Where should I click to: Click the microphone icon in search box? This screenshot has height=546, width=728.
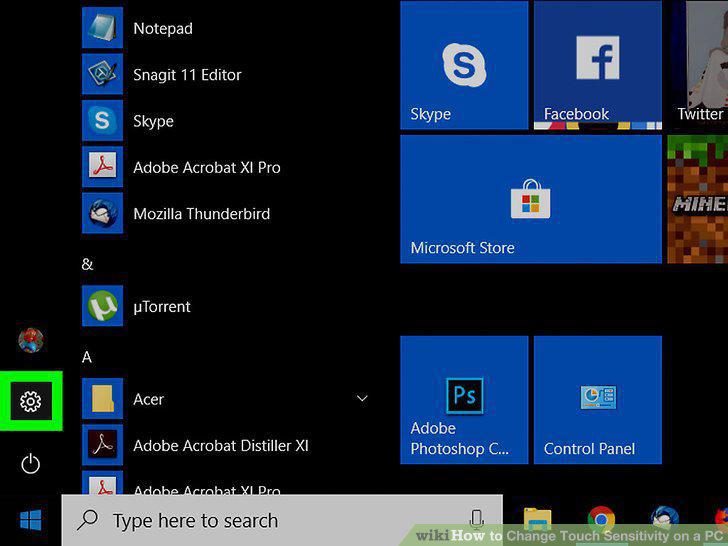click(476, 519)
